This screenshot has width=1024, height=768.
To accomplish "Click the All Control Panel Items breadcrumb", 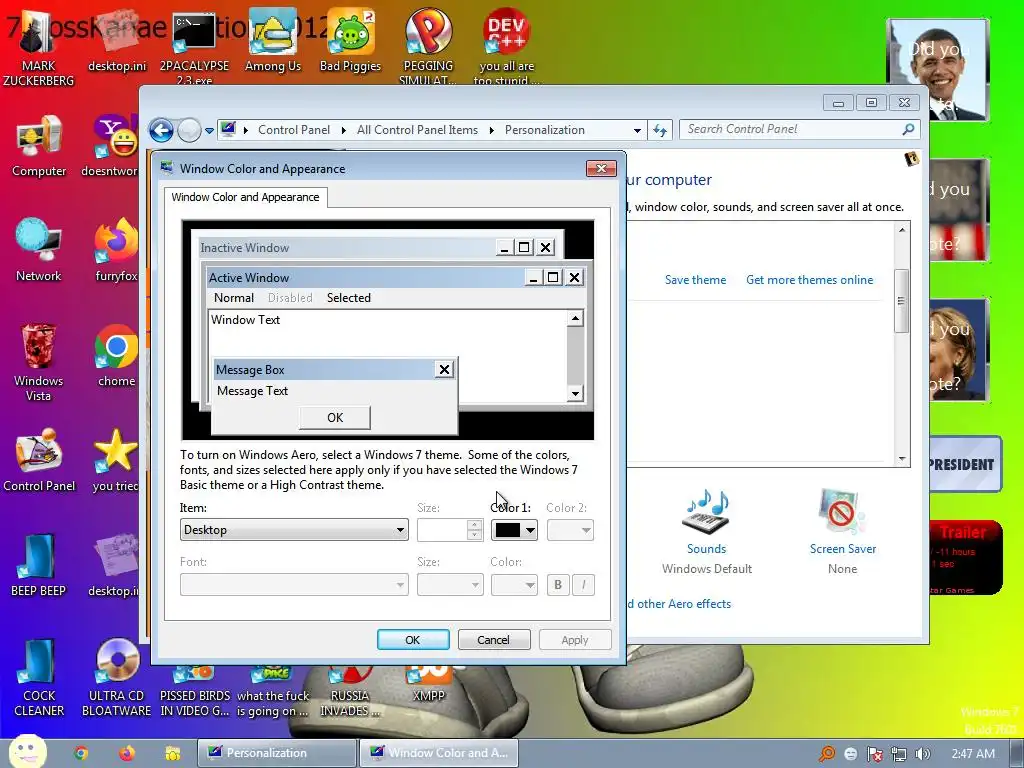I will 417,130.
